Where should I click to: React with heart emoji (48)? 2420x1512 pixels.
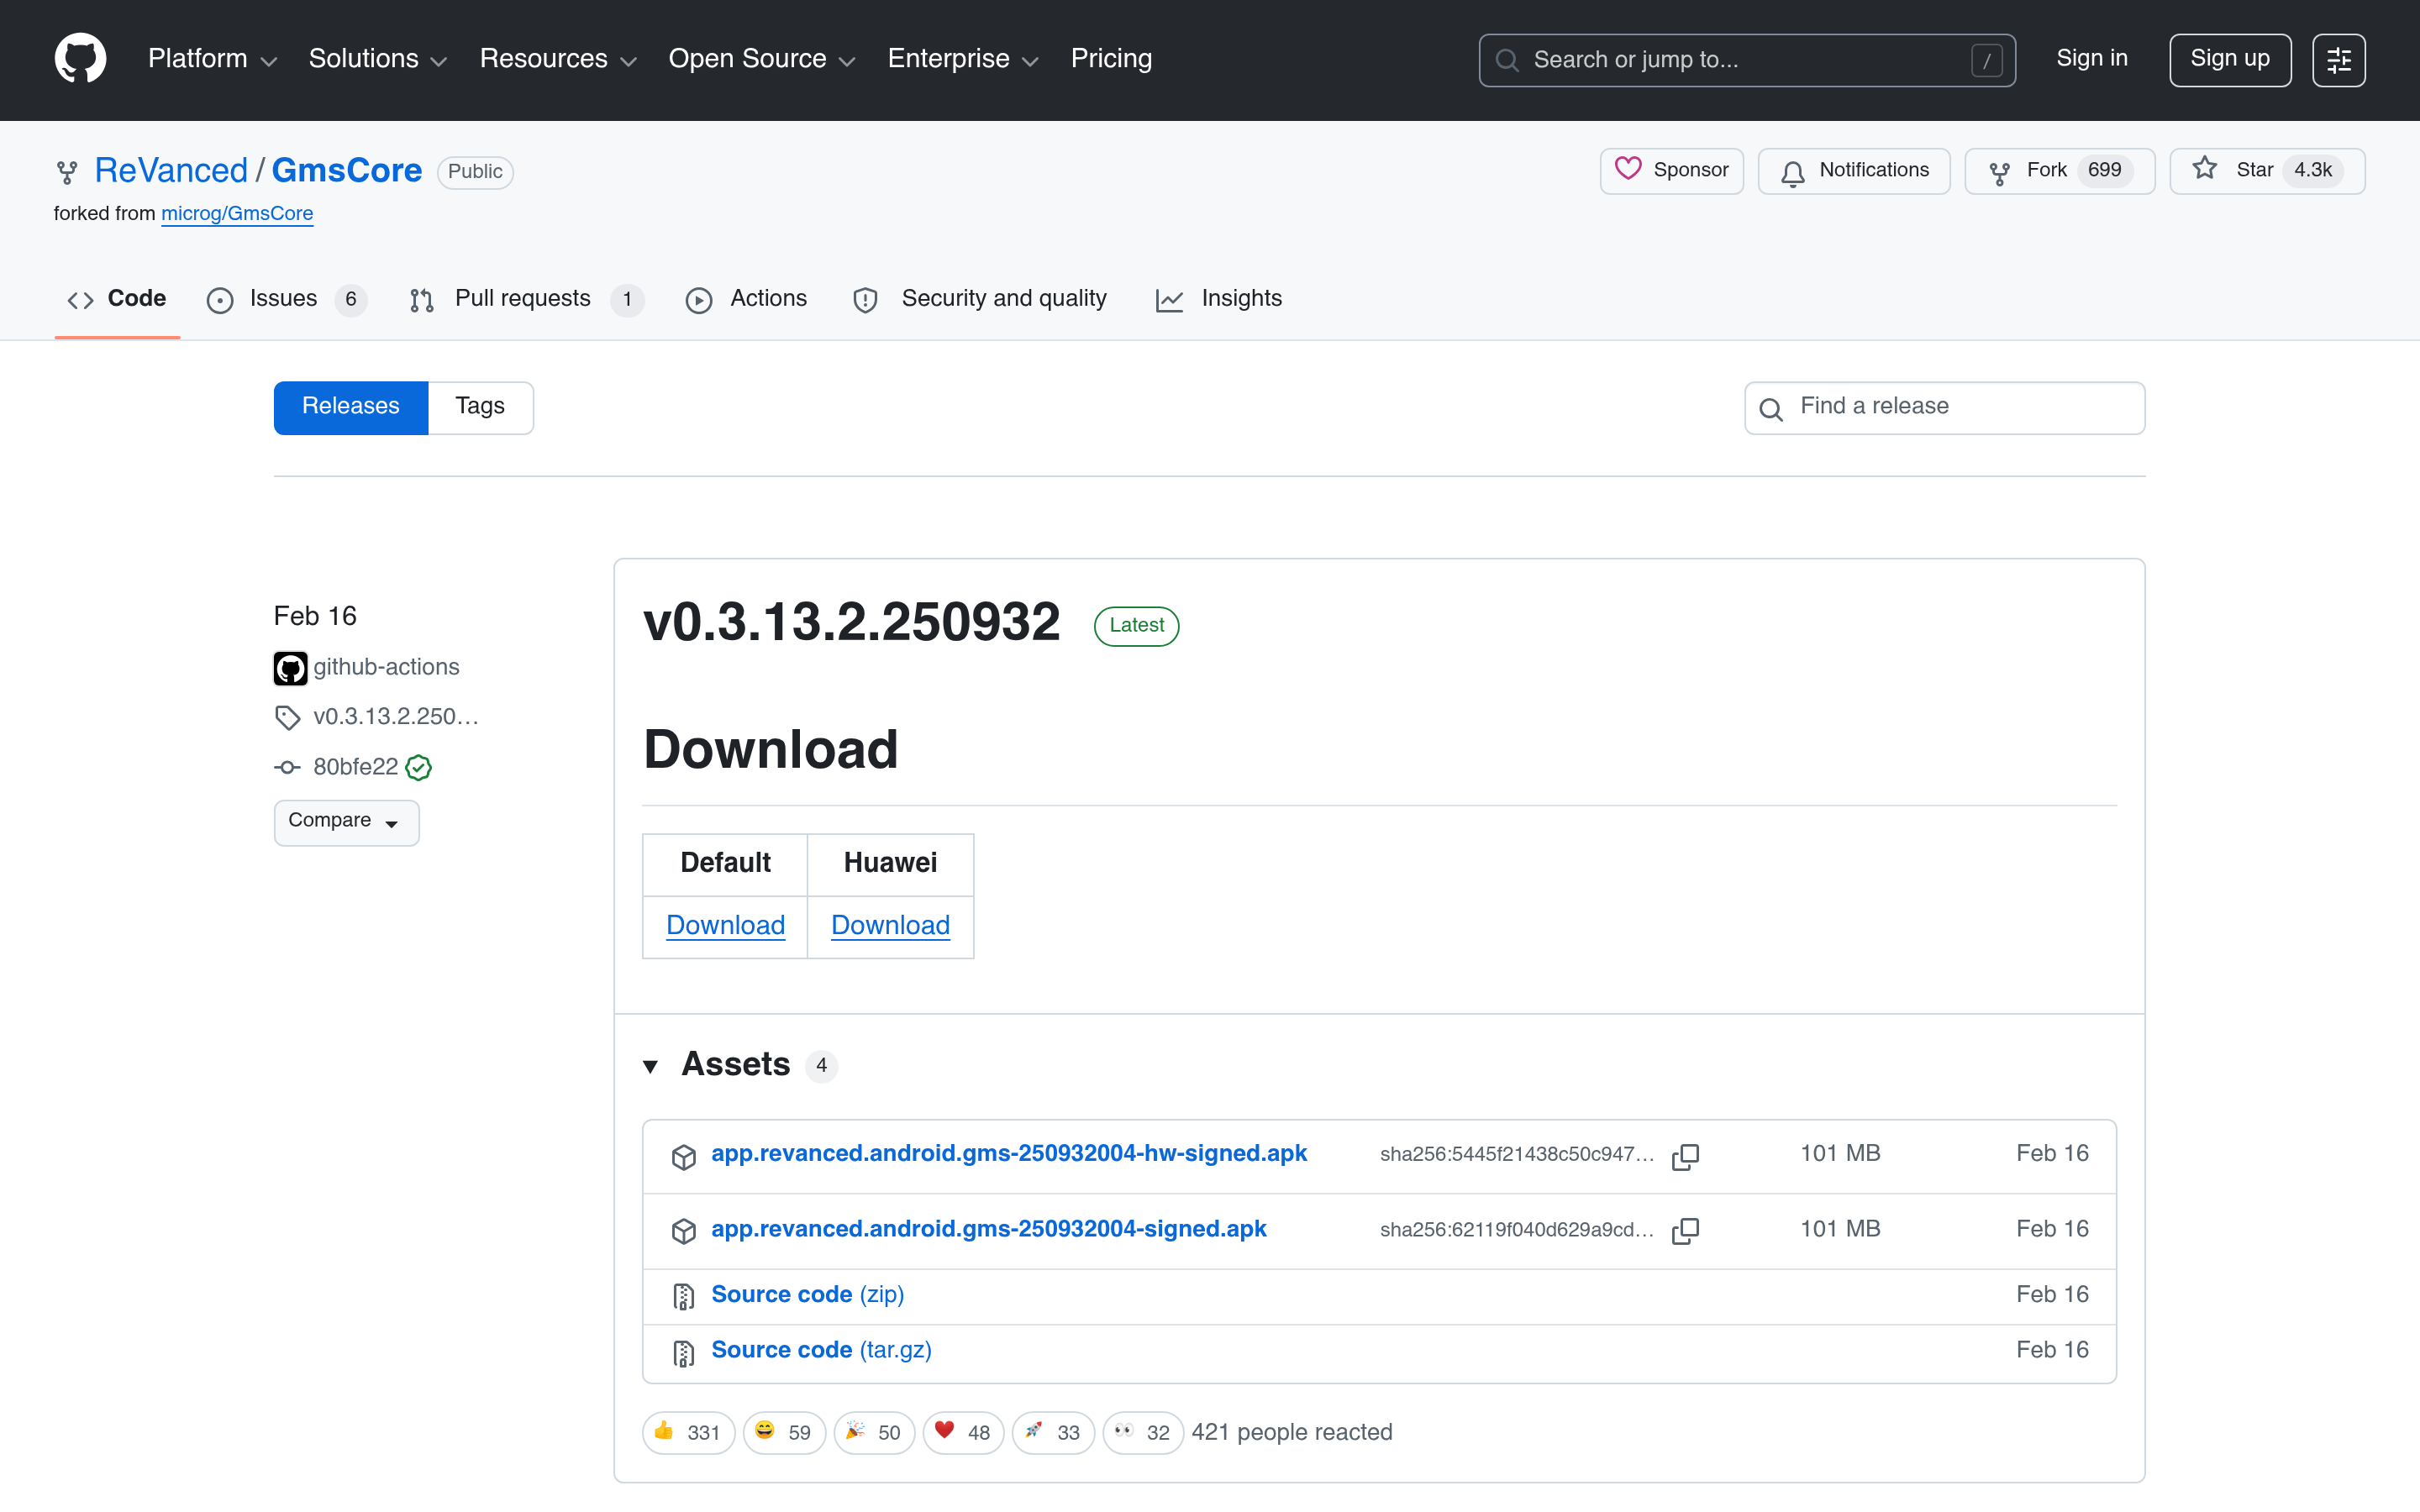click(963, 1433)
